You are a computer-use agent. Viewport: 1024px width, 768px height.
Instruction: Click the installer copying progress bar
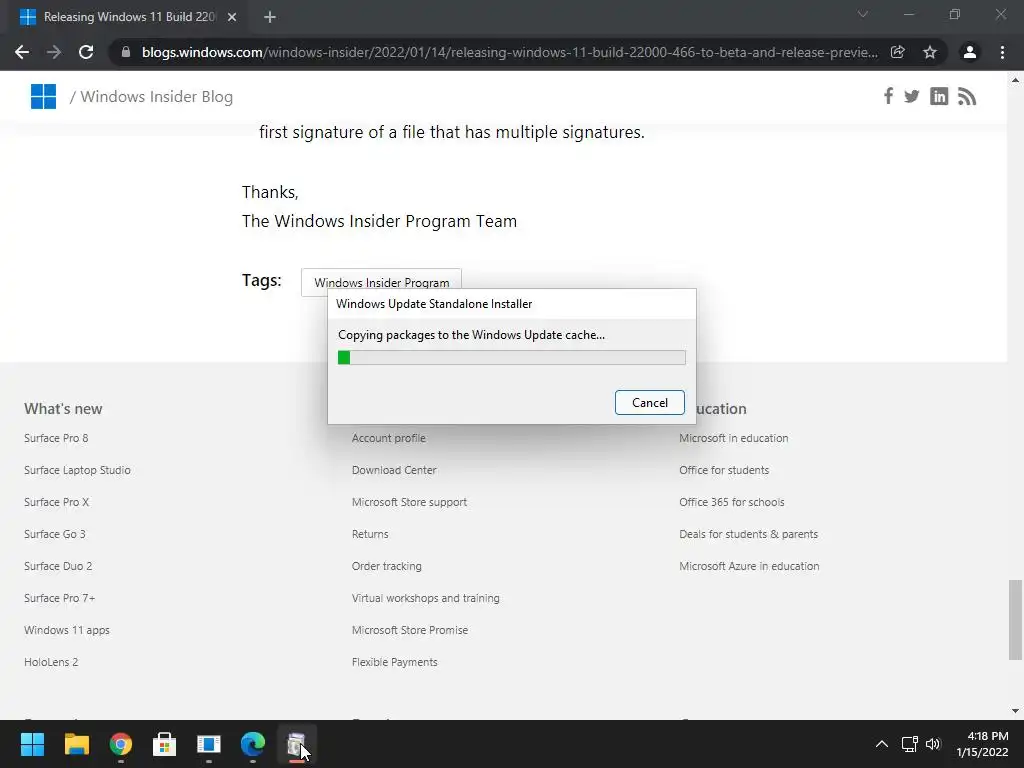coord(511,357)
